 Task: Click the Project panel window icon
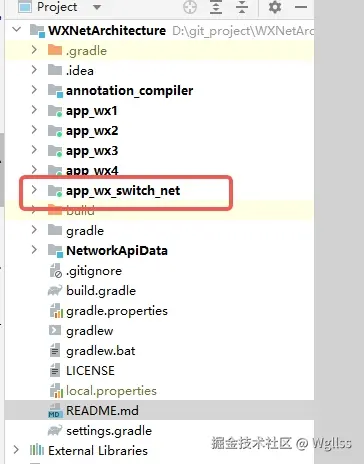(25, 7)
